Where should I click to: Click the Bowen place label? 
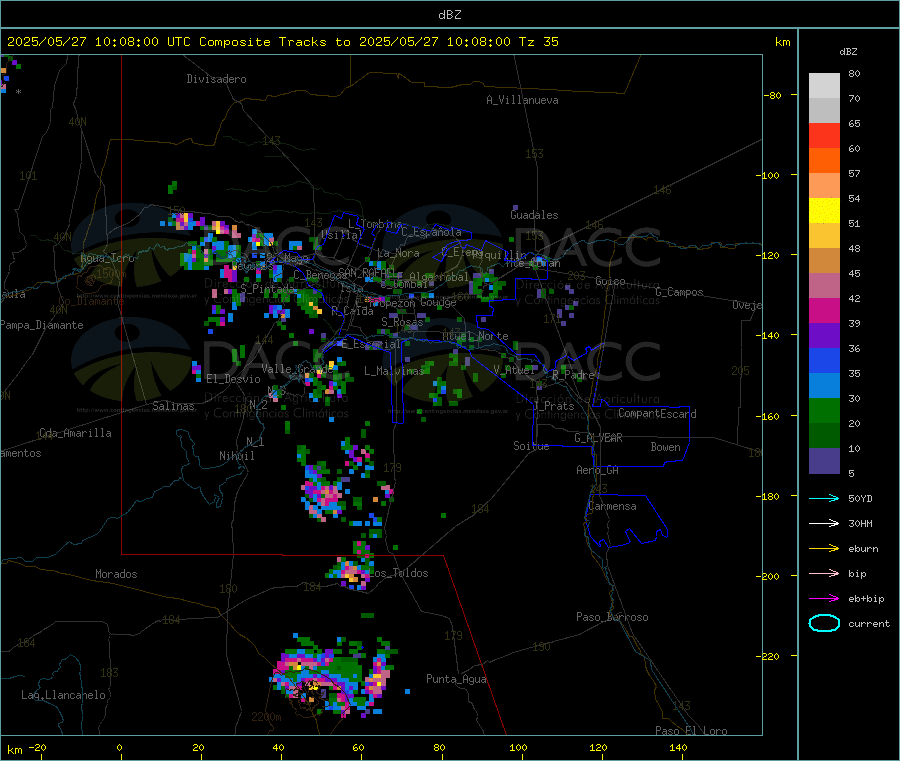coord(665,447)
